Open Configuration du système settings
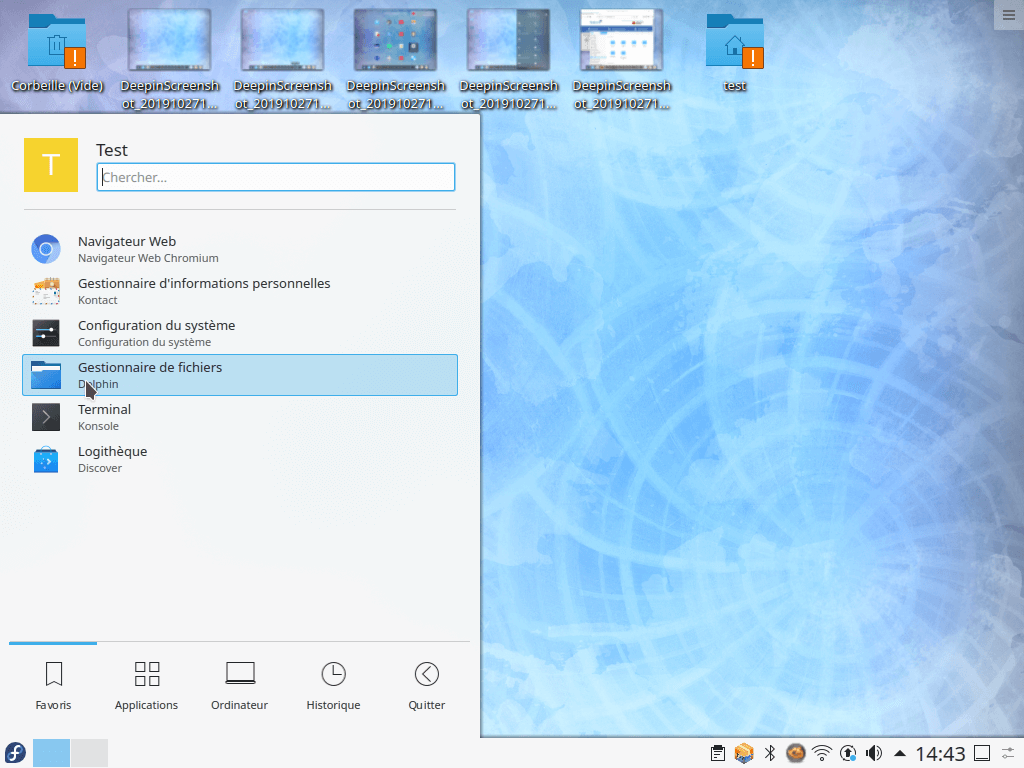Viewport: 1024px width, 768px height. tap(240, 333)
